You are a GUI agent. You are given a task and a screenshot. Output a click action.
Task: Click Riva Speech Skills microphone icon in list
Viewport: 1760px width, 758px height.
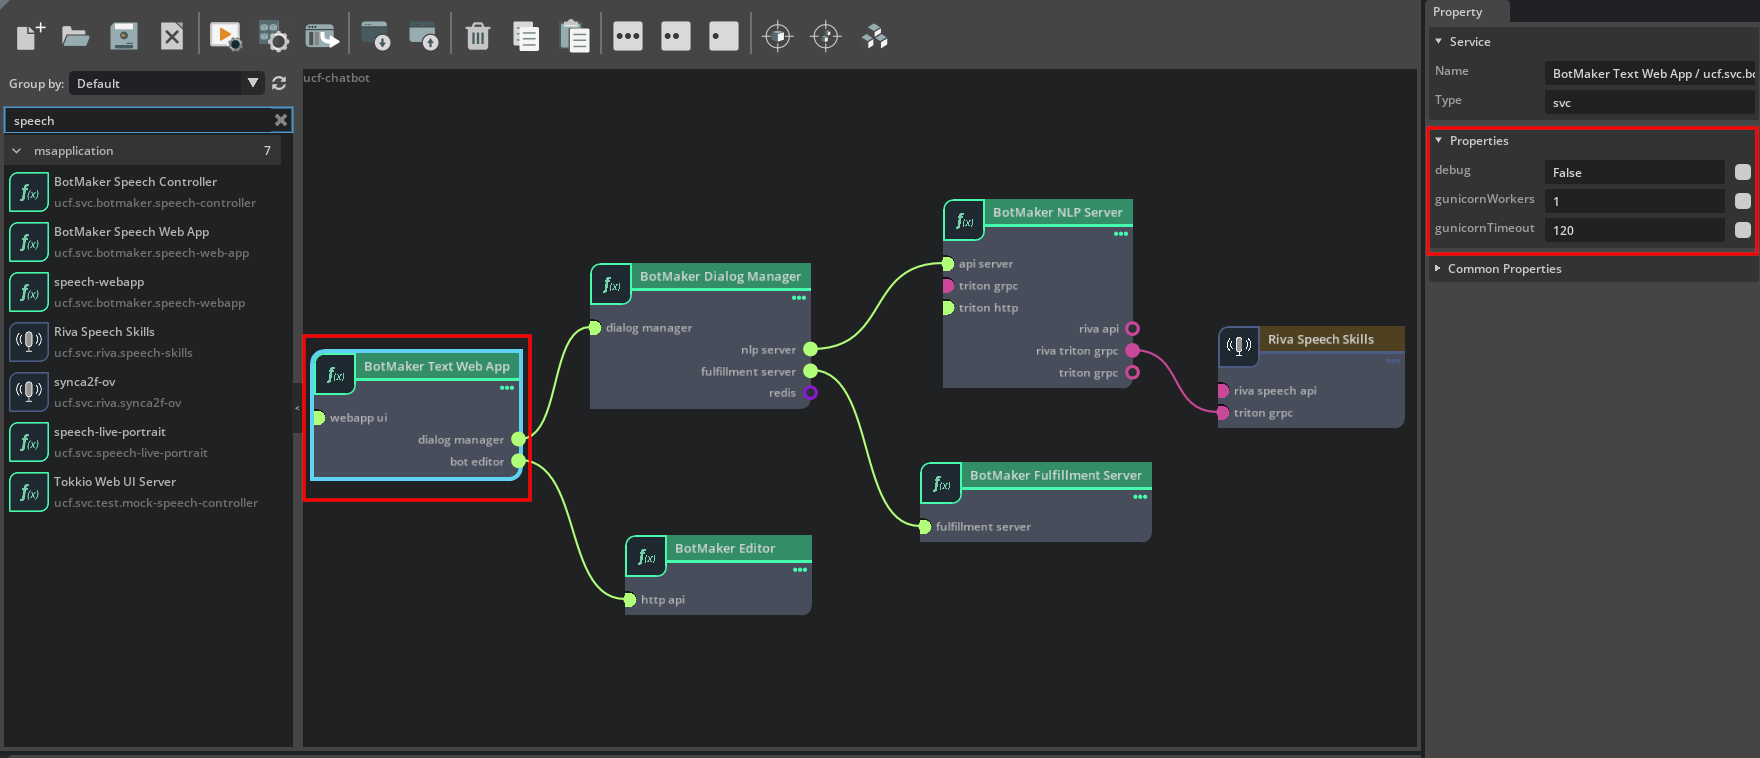pos(29,342)
